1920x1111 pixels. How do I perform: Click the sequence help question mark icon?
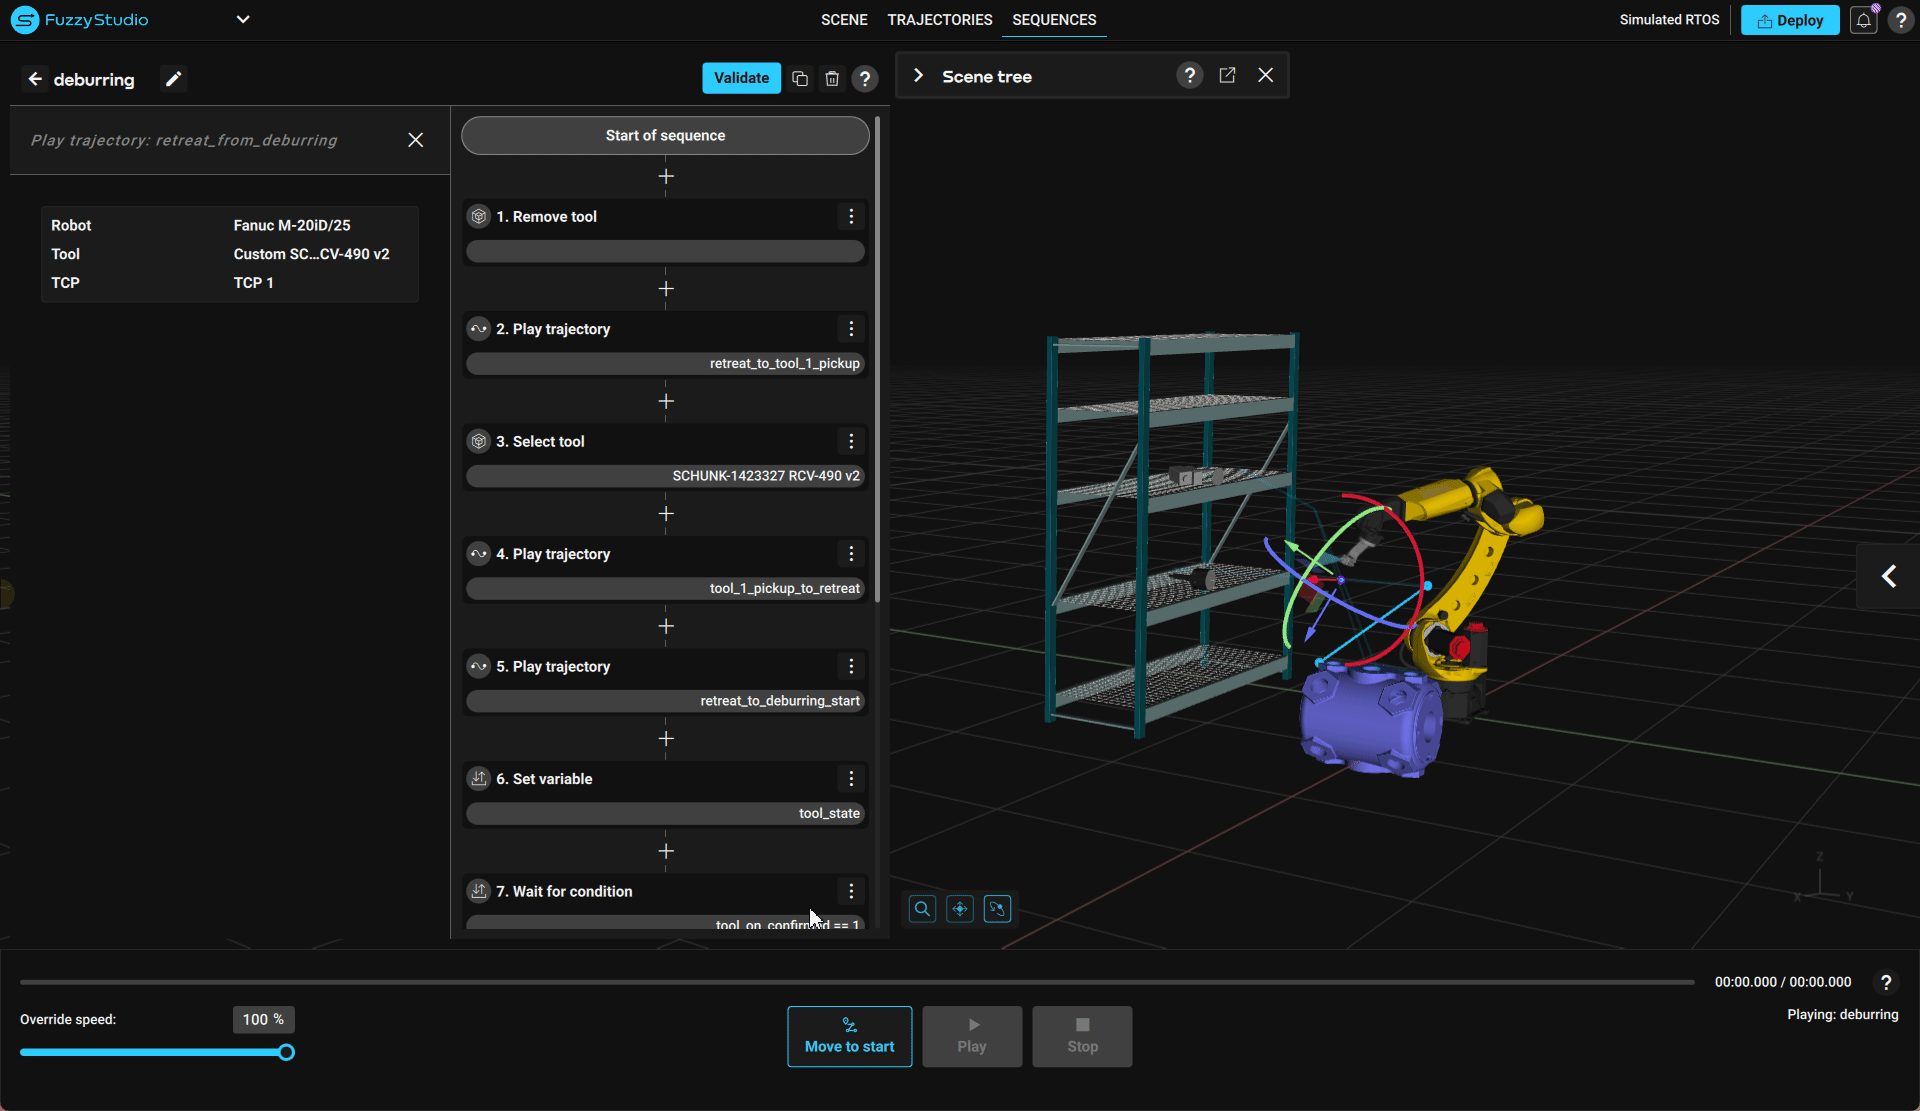pos(865,78)
